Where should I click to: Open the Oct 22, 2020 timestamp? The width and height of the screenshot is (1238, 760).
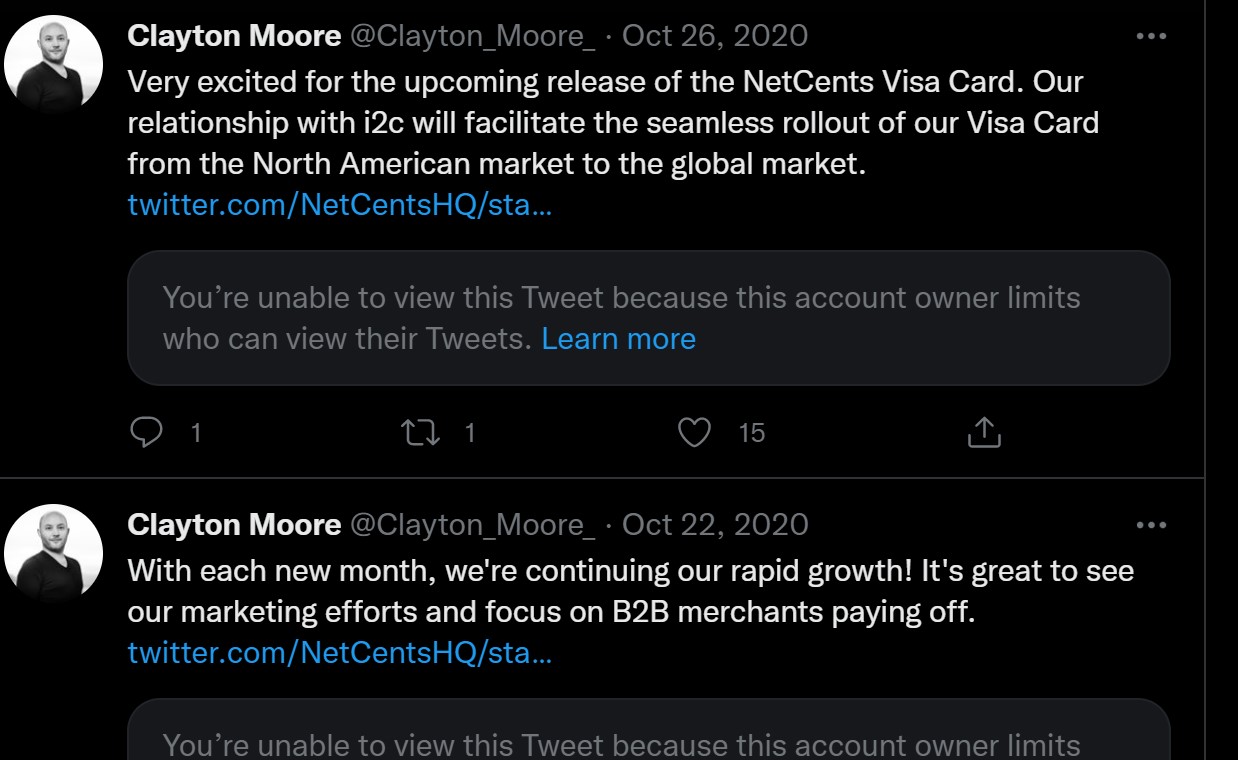pyautogui.click(x=715, y=525)
